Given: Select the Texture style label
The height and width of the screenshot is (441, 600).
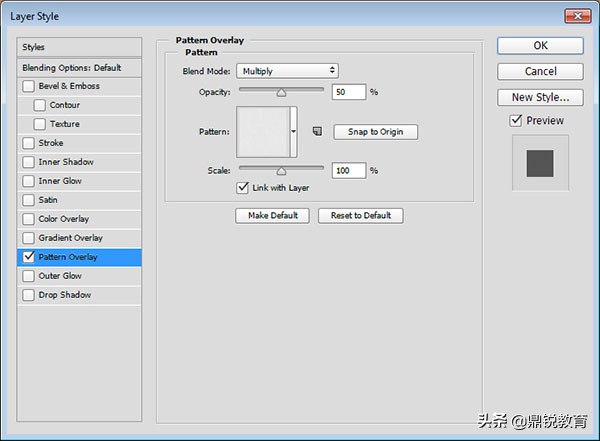Looking at the screenshot, I should click(65, 124).
